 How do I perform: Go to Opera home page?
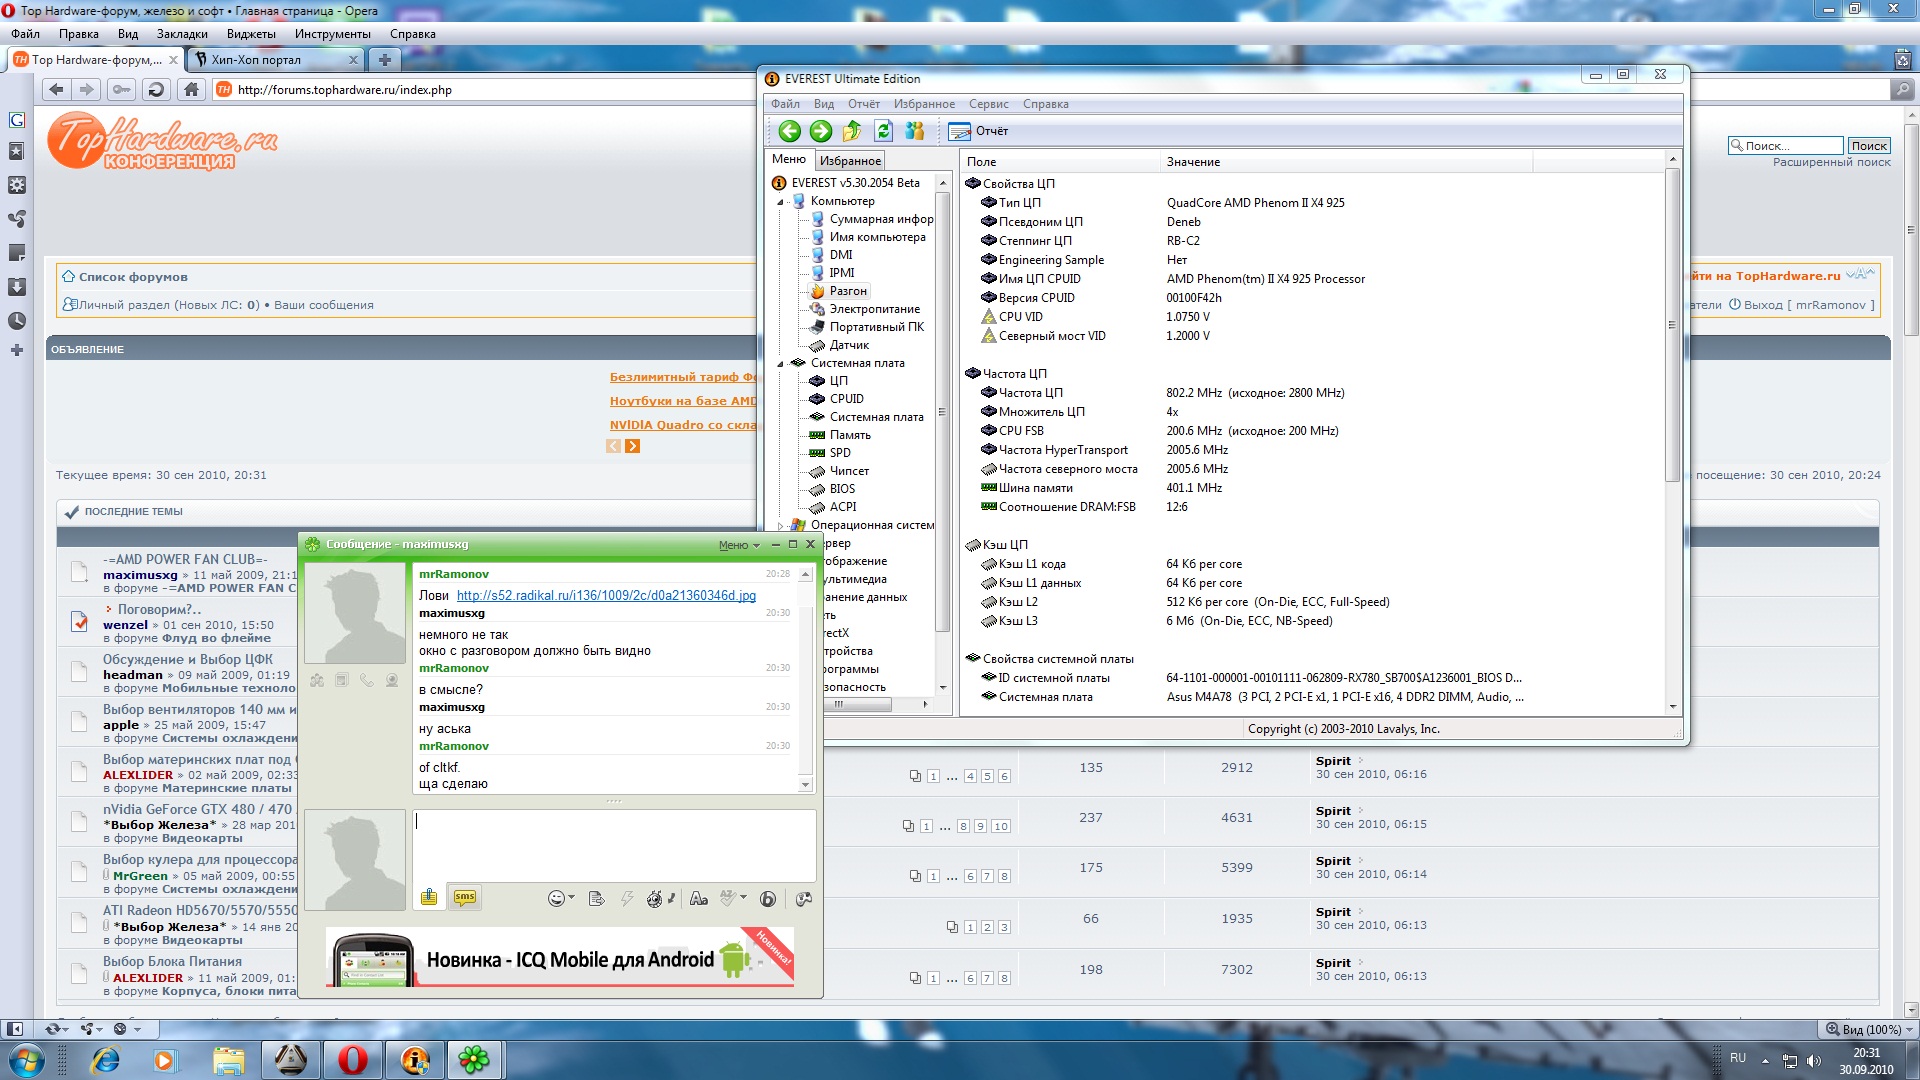pos(191,89)
